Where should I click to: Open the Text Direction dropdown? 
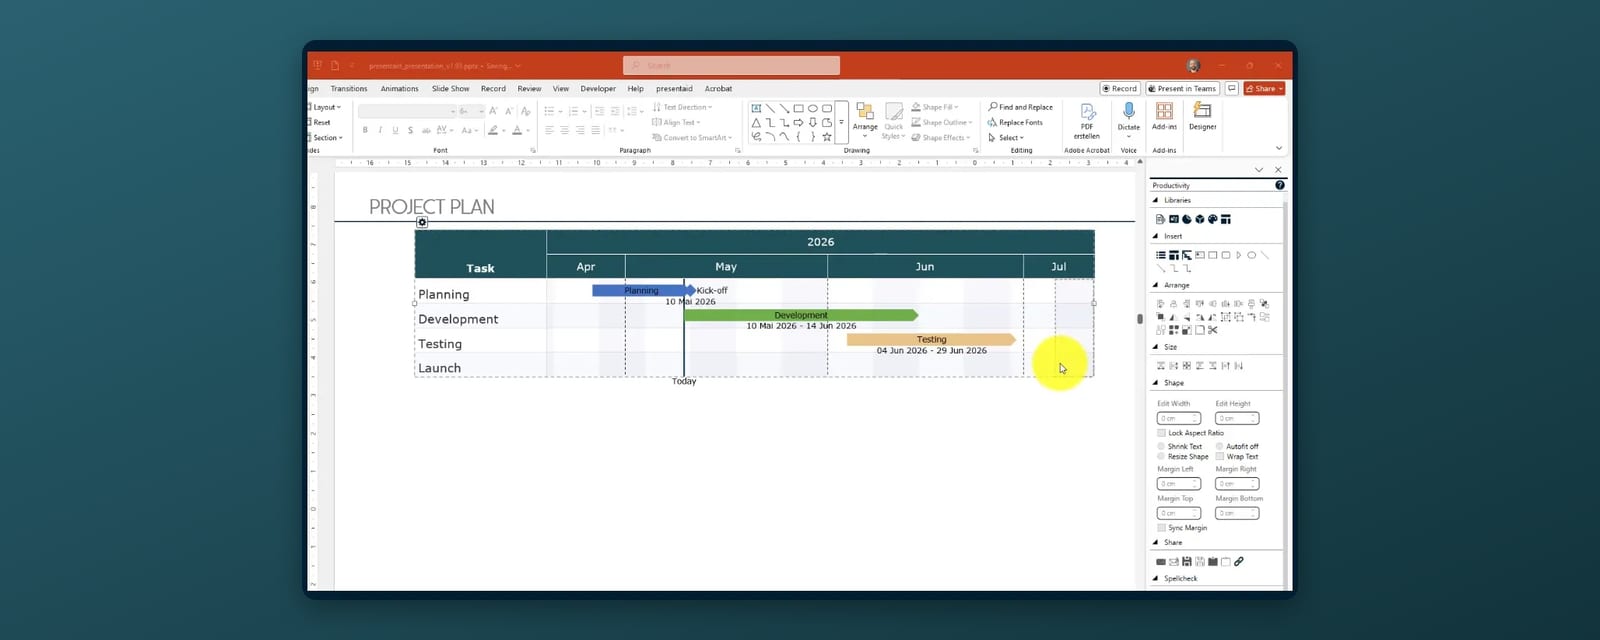click(x=683, y=107)
